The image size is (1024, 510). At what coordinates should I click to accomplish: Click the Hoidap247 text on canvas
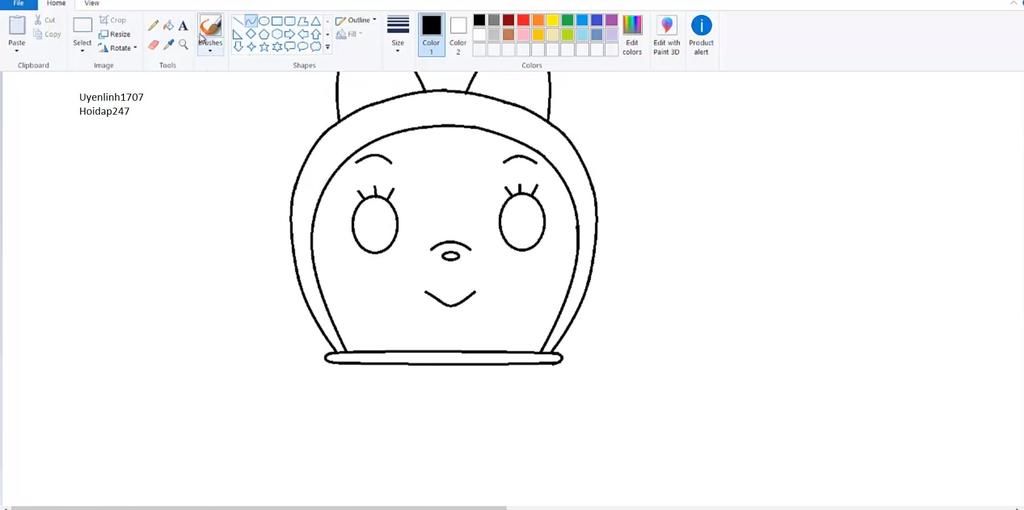(x=104, y=112)
